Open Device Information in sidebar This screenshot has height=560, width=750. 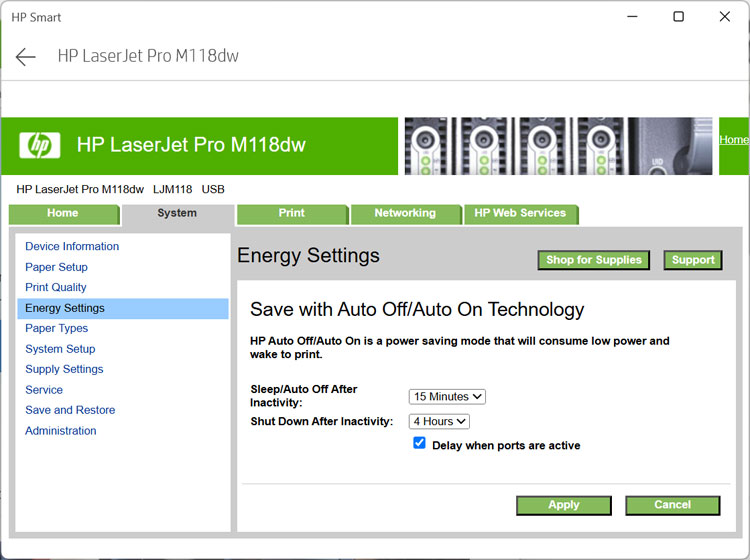(x=72, y=246)
